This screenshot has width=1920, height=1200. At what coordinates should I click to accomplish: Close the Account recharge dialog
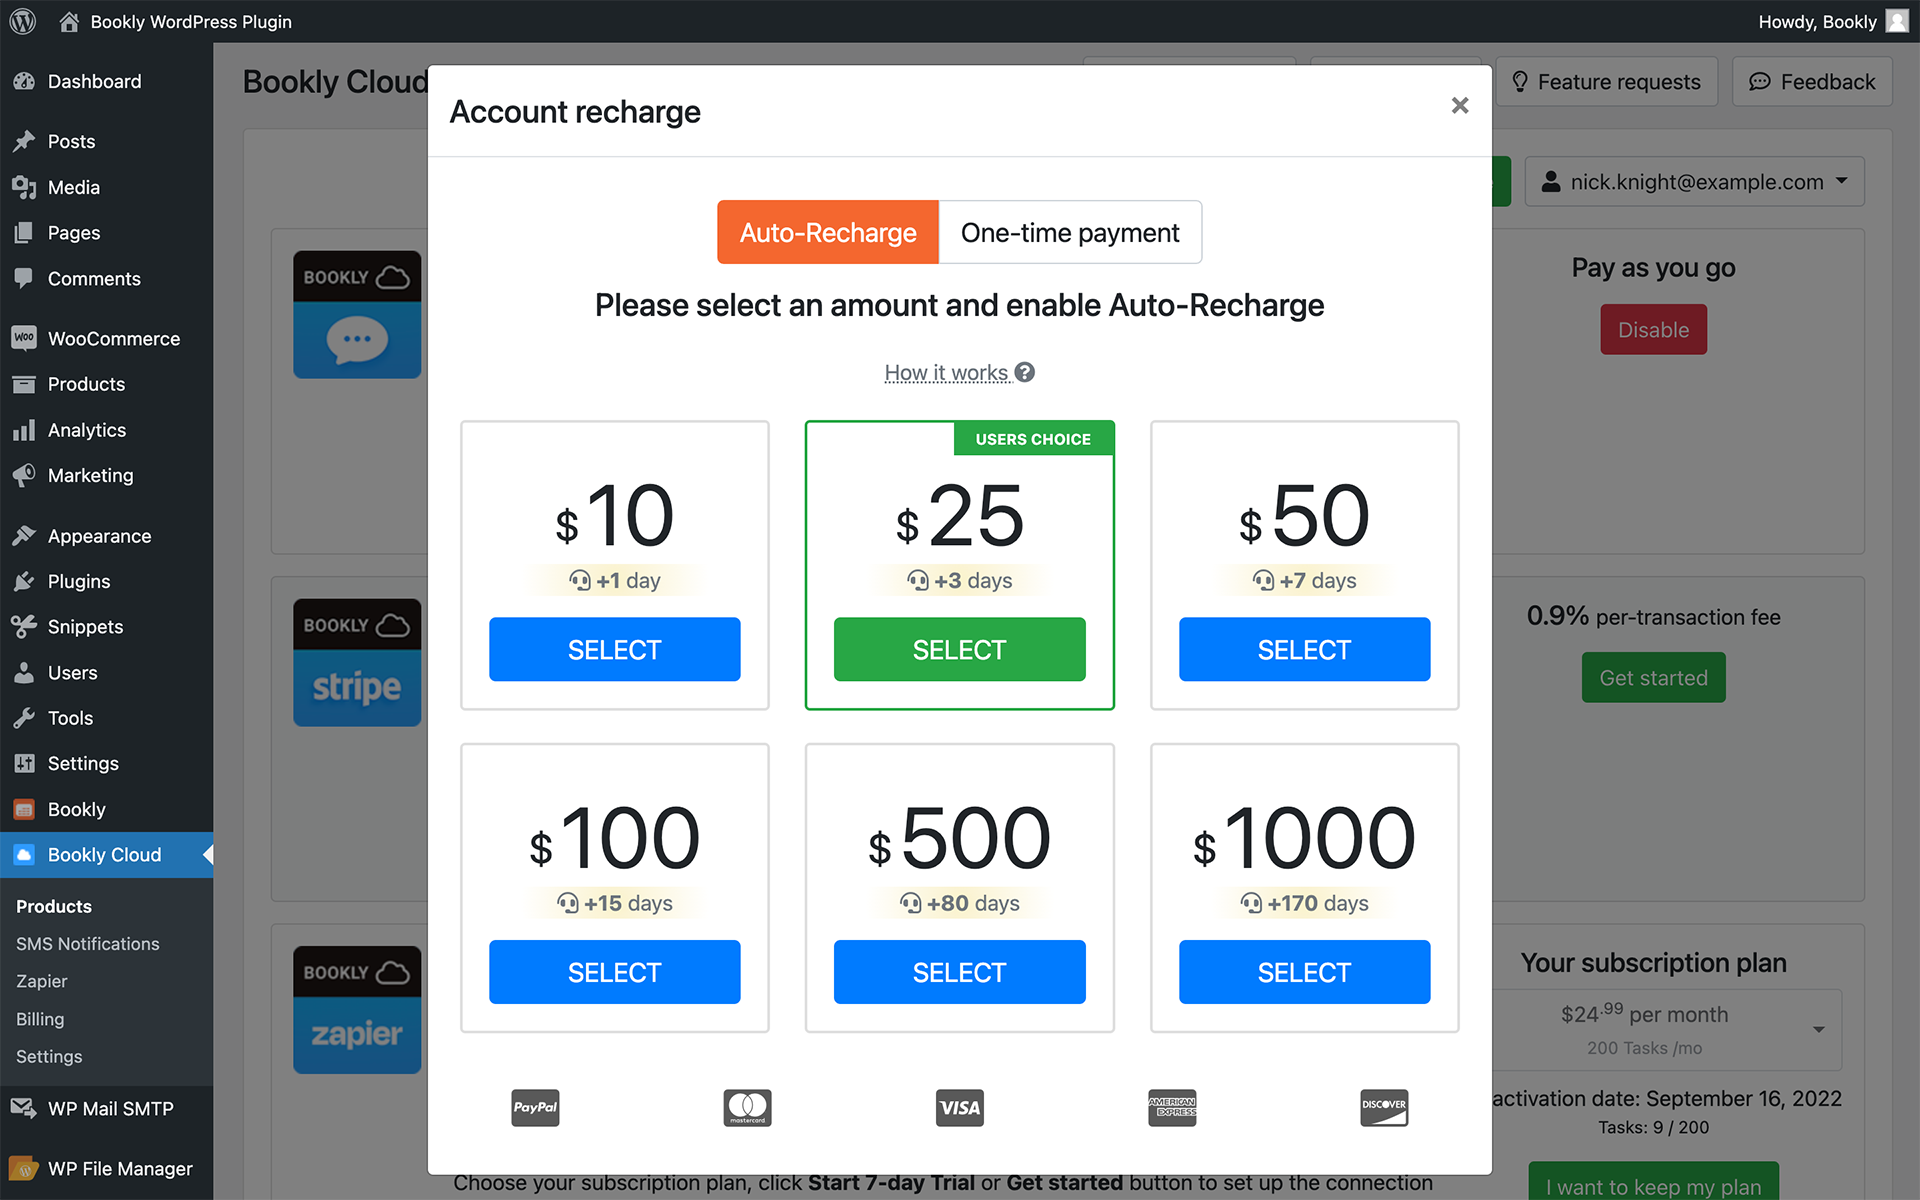click(x=1460, y=106)
